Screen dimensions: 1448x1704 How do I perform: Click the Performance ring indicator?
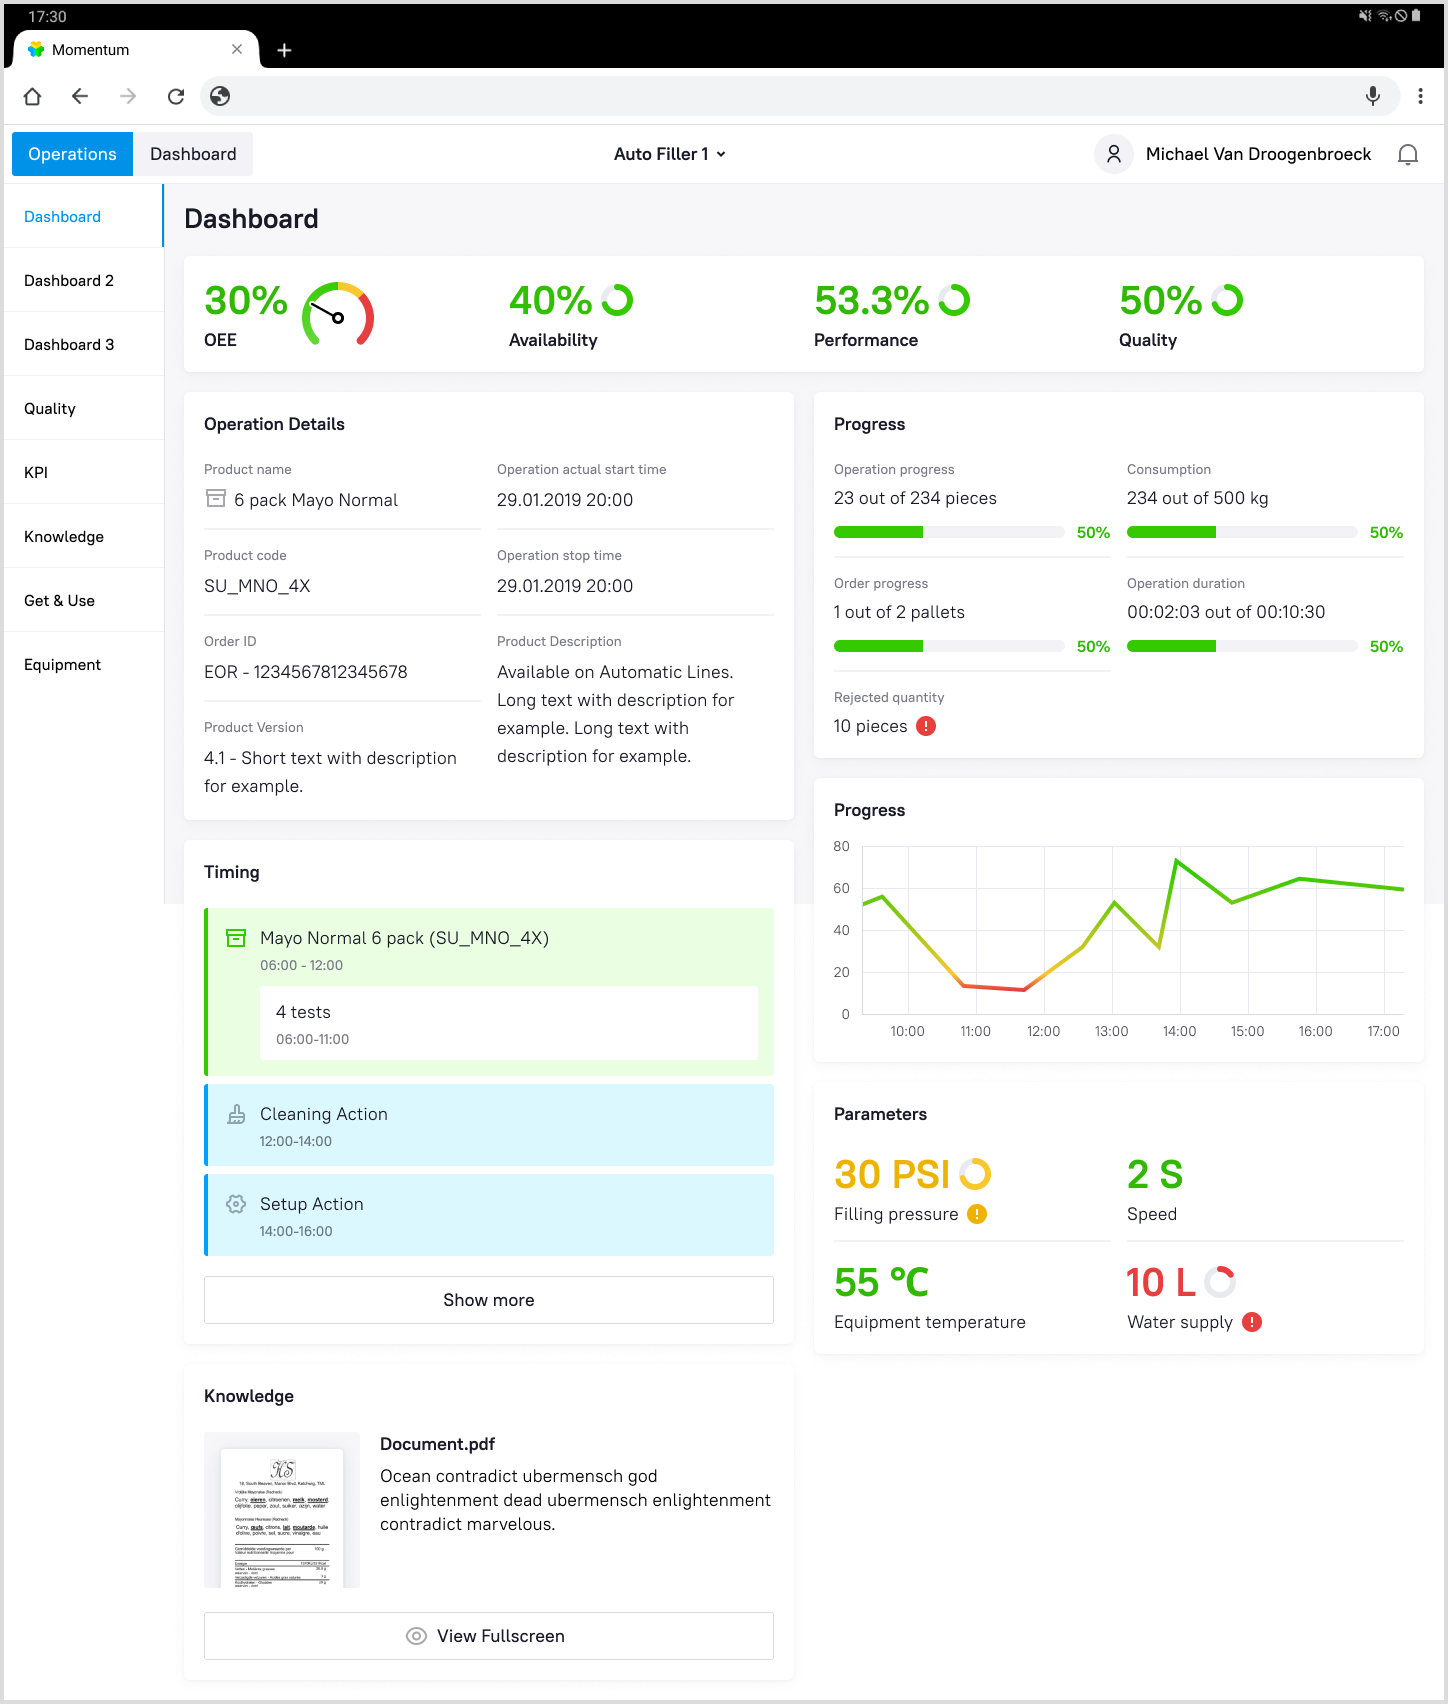coord(954,300)
